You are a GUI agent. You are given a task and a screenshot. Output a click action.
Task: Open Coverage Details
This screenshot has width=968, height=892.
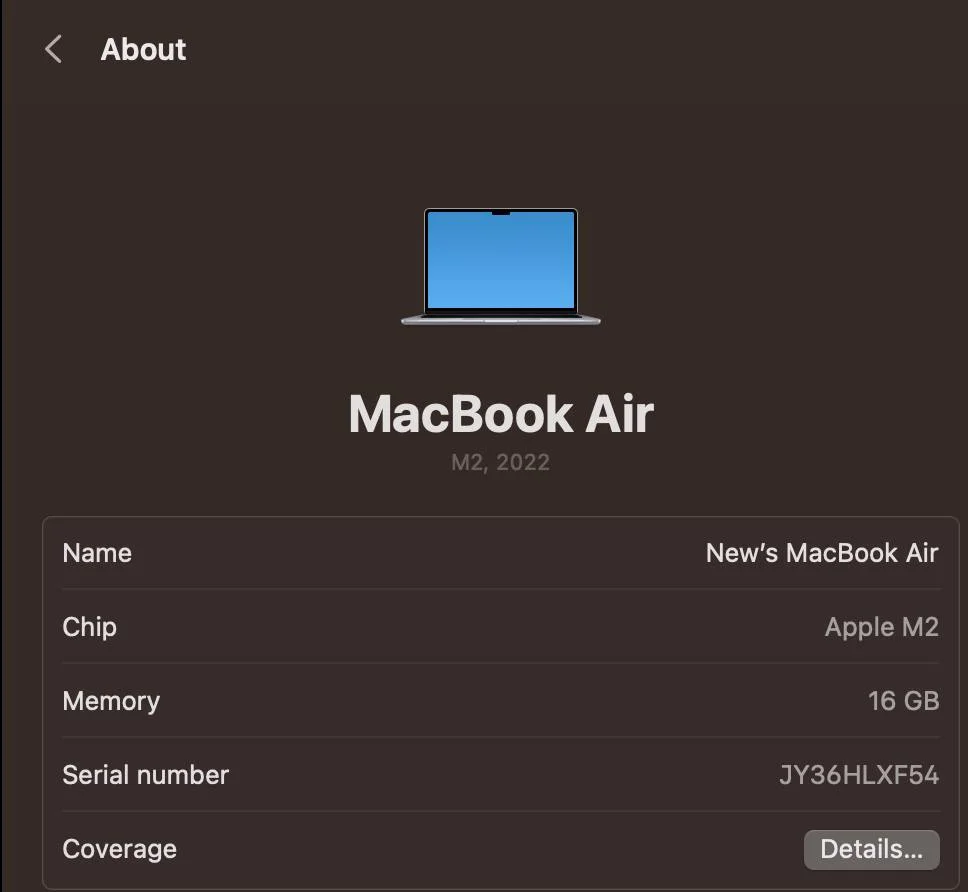871,849
